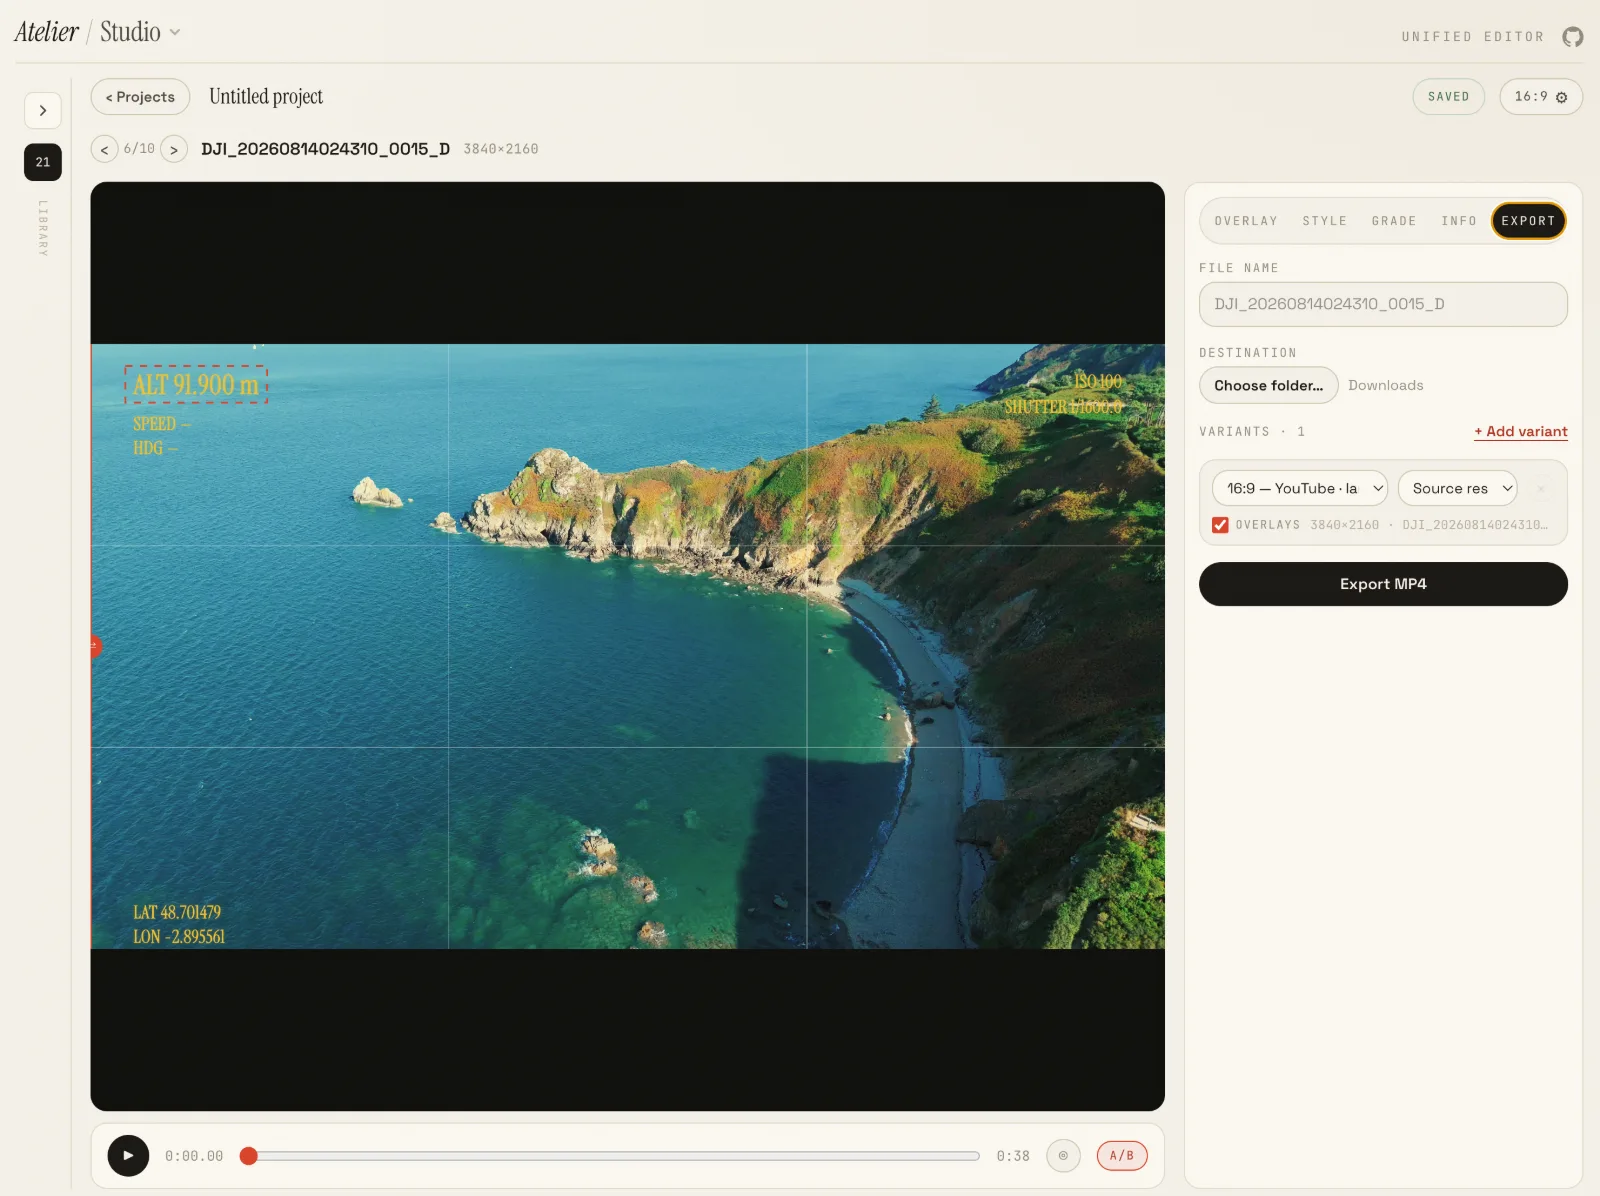Edit the File name input field
This screenshot has height=1196, width=1600.
[1383, 304]
